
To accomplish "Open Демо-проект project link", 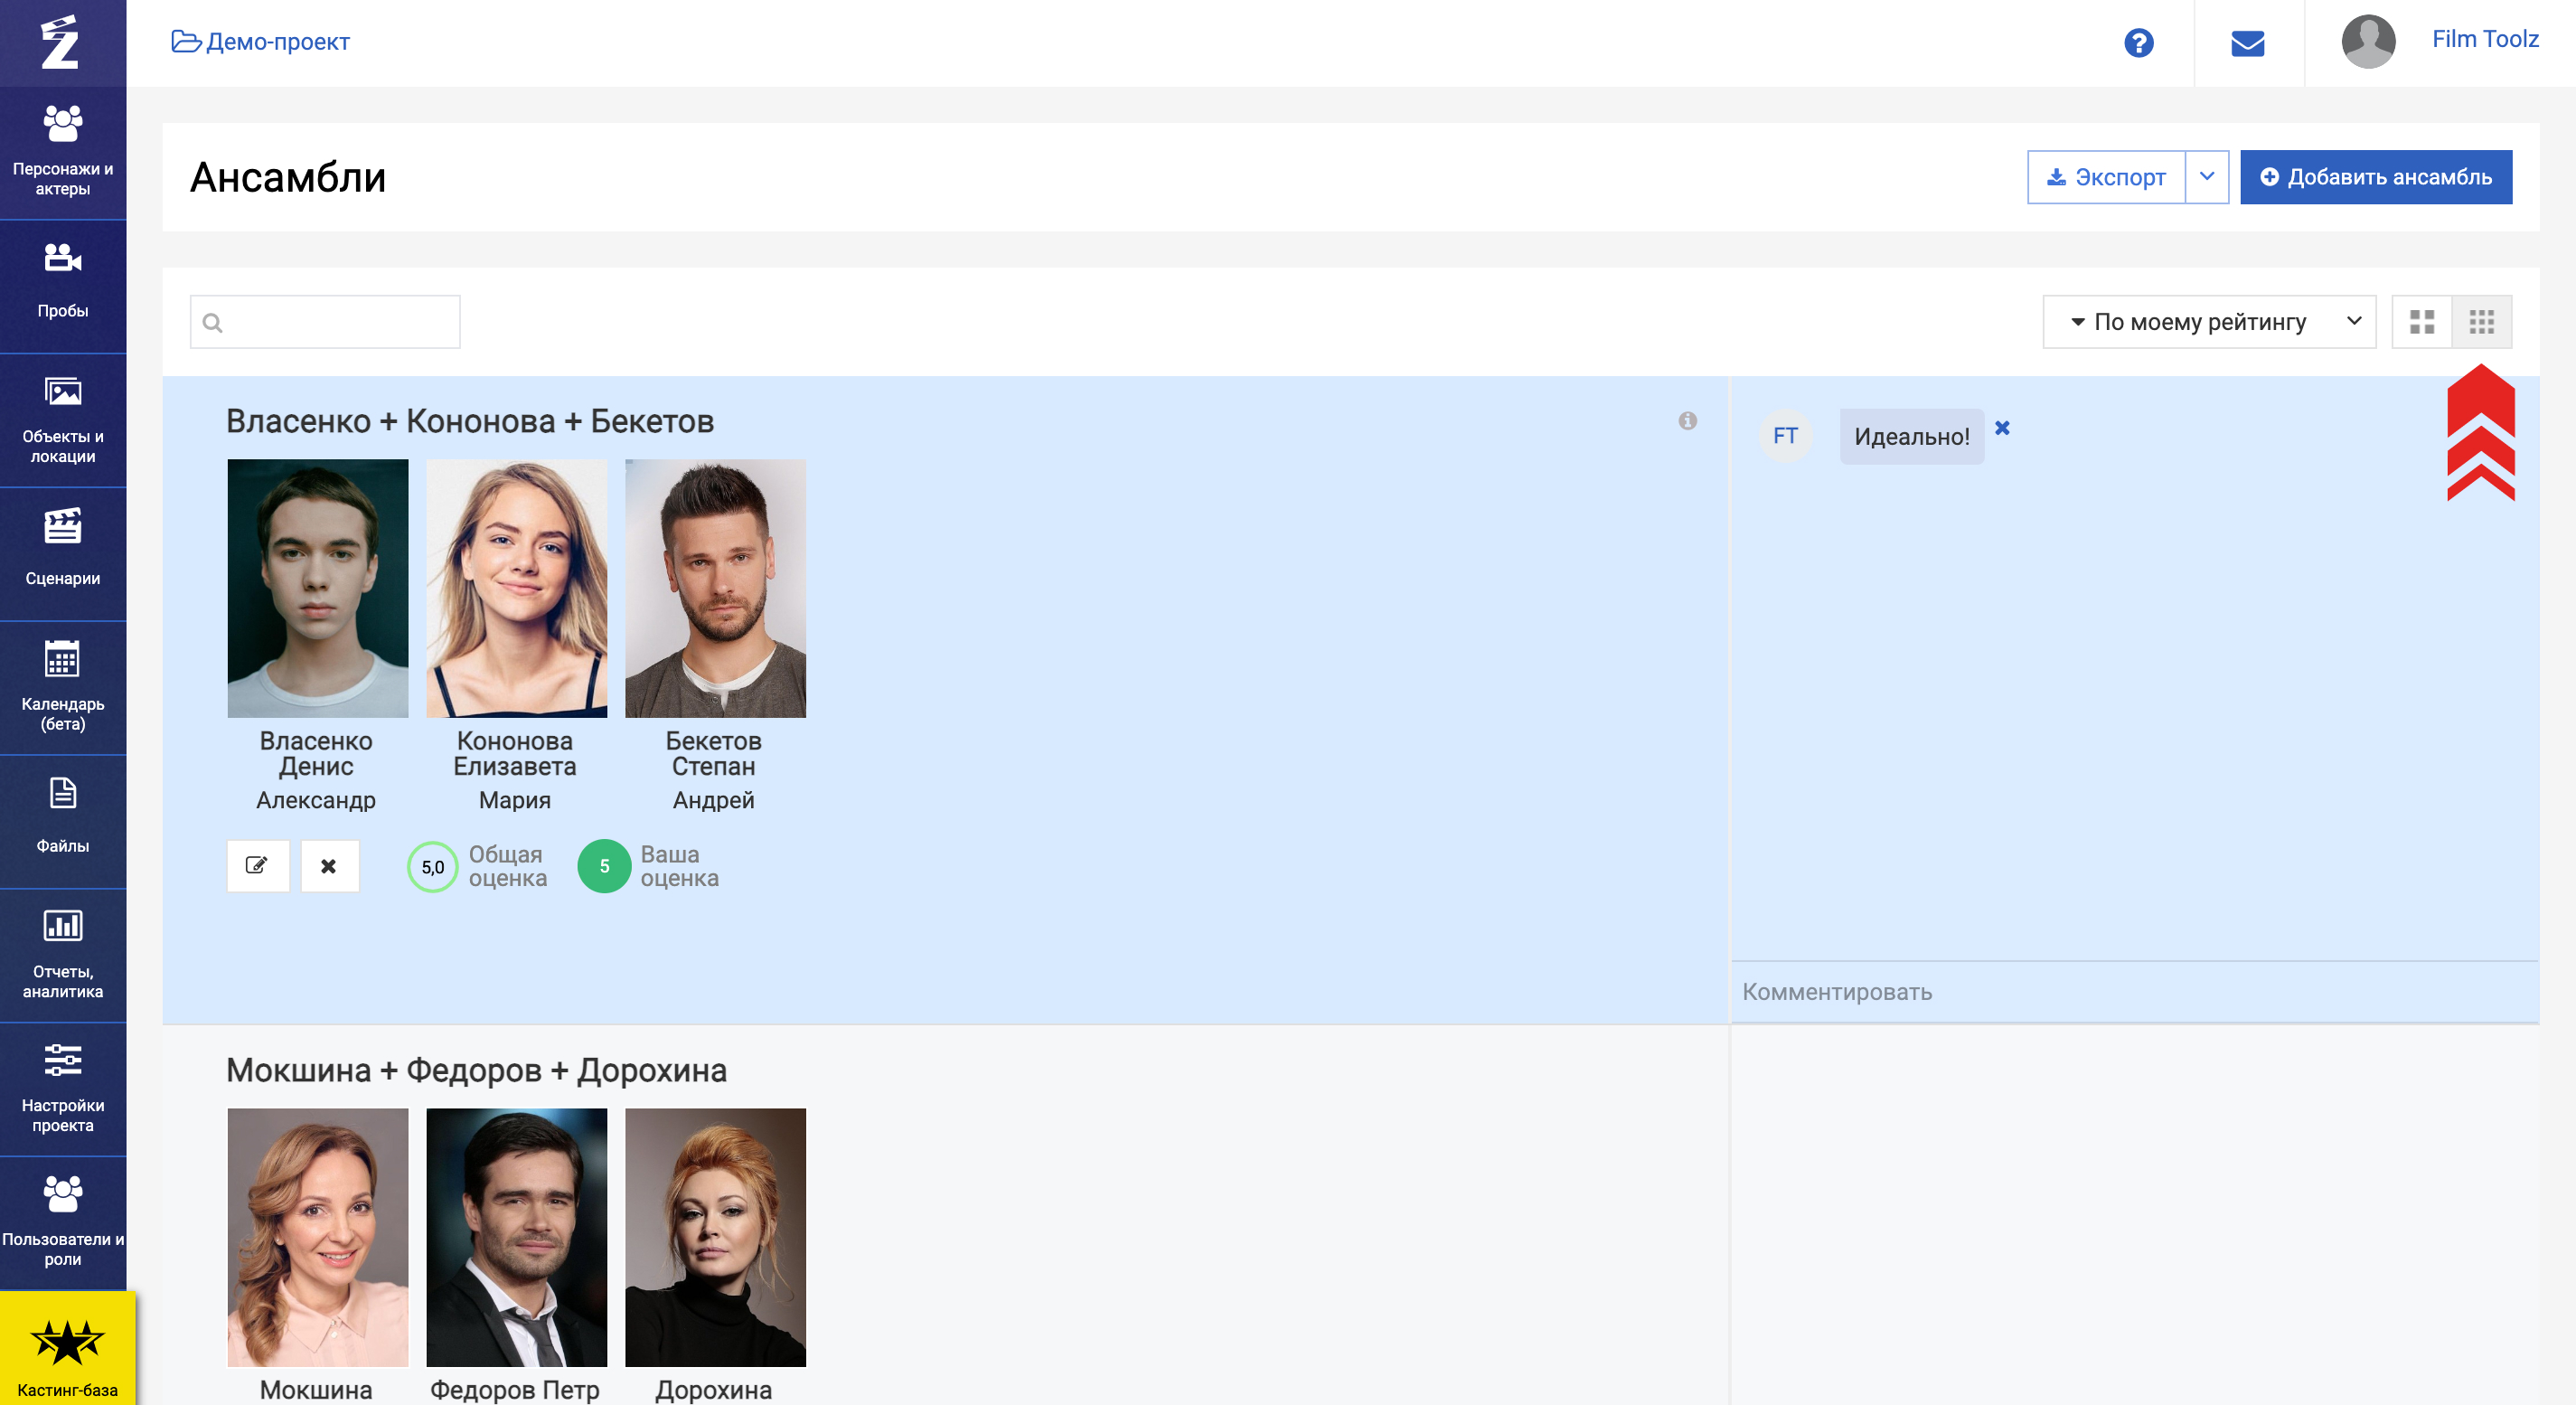I will pos(260,42).
